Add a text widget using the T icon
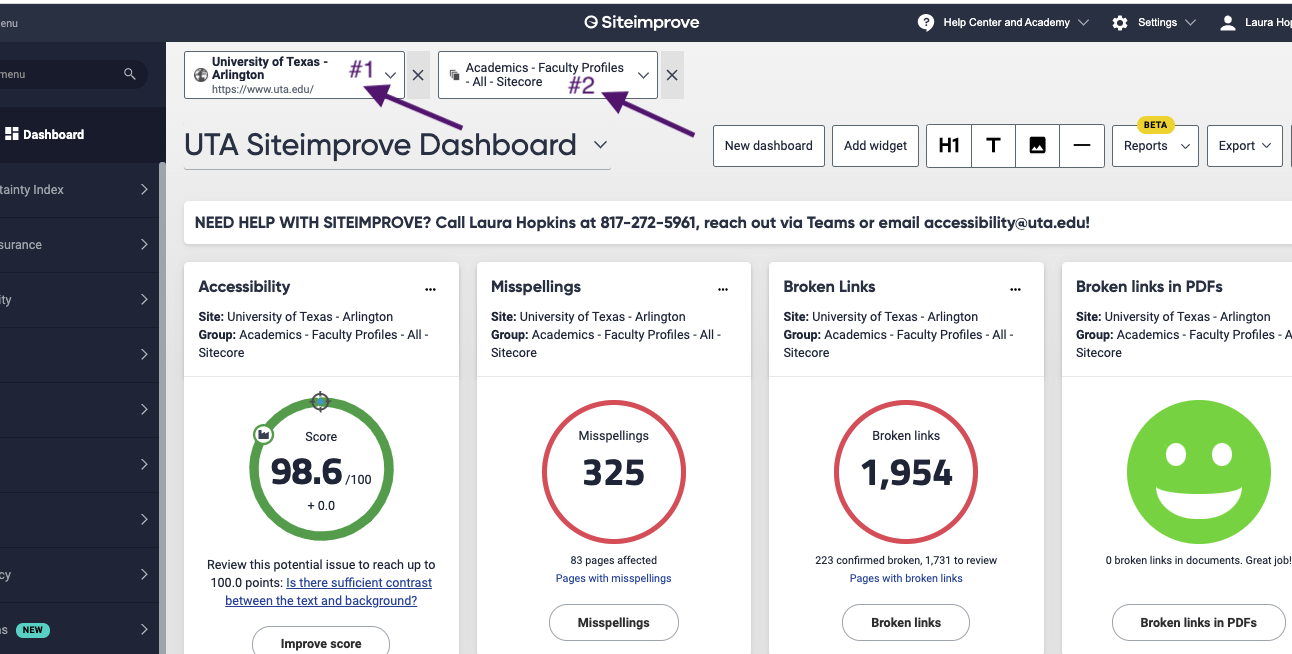1292x654 pixels. point(992,145)
